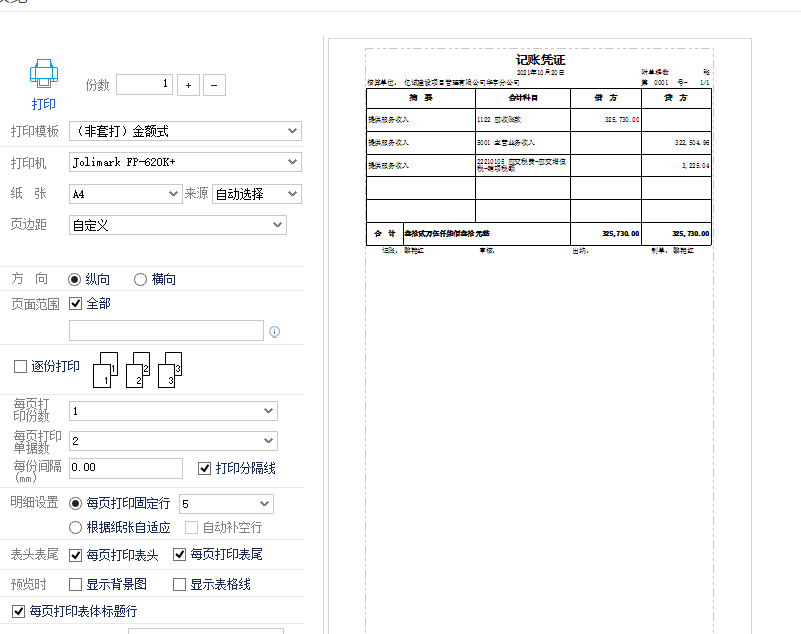Screen dimensions: 801x634
Task: Open the 每页打印份数 dropdown
Action: click(173, 411)
